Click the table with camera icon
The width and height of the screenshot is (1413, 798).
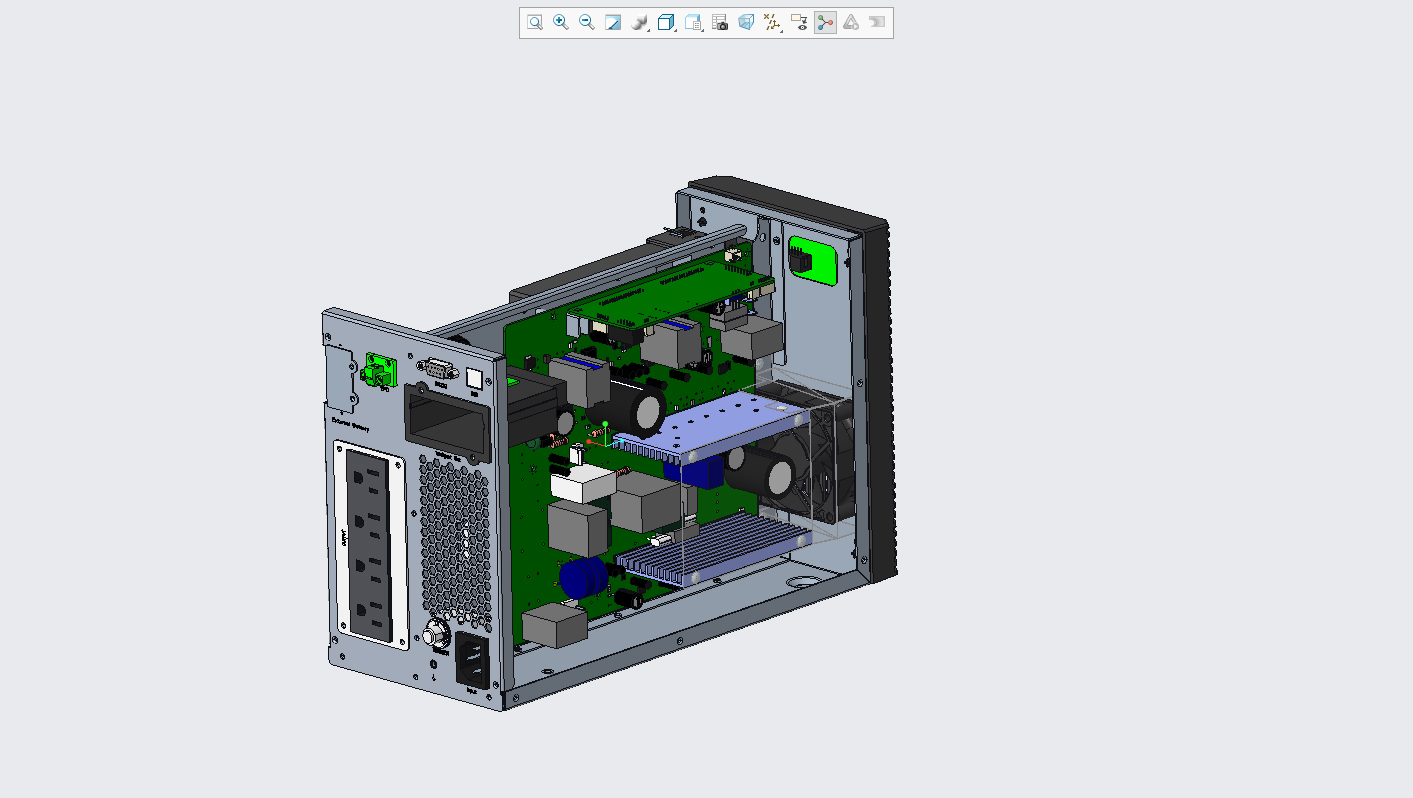[720, 22]
